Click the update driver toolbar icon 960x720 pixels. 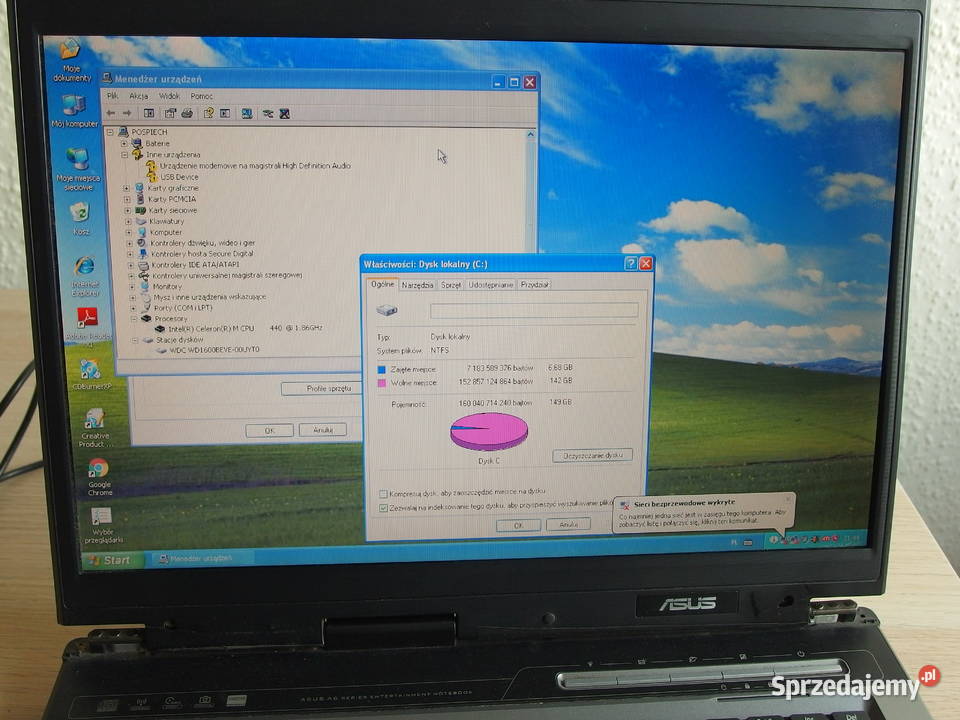click(268, 113)
